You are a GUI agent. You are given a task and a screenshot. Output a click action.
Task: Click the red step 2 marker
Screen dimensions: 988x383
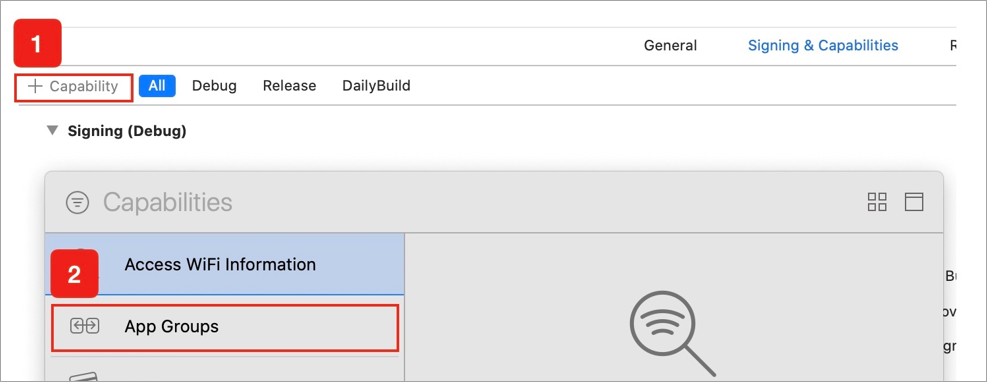[74, 274]
